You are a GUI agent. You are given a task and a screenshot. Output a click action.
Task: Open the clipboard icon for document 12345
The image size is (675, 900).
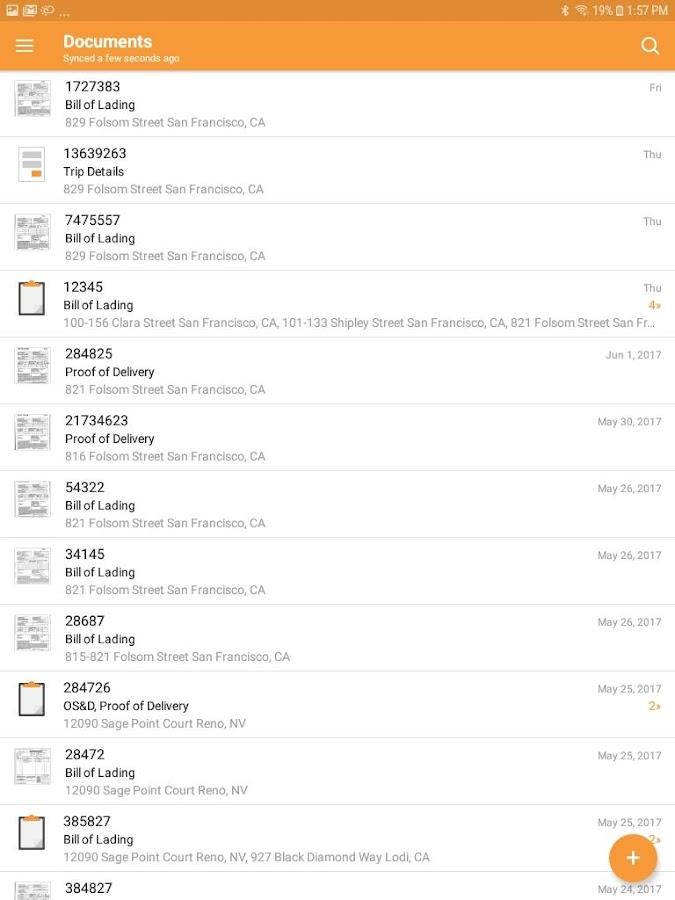click(32, 298)
